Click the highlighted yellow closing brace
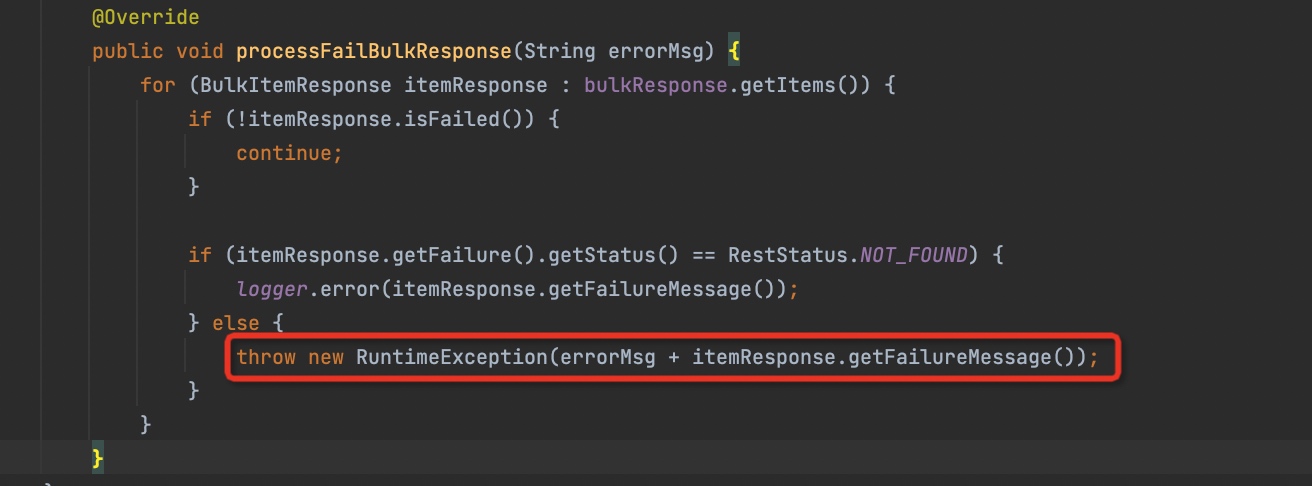 click(97, 458)
